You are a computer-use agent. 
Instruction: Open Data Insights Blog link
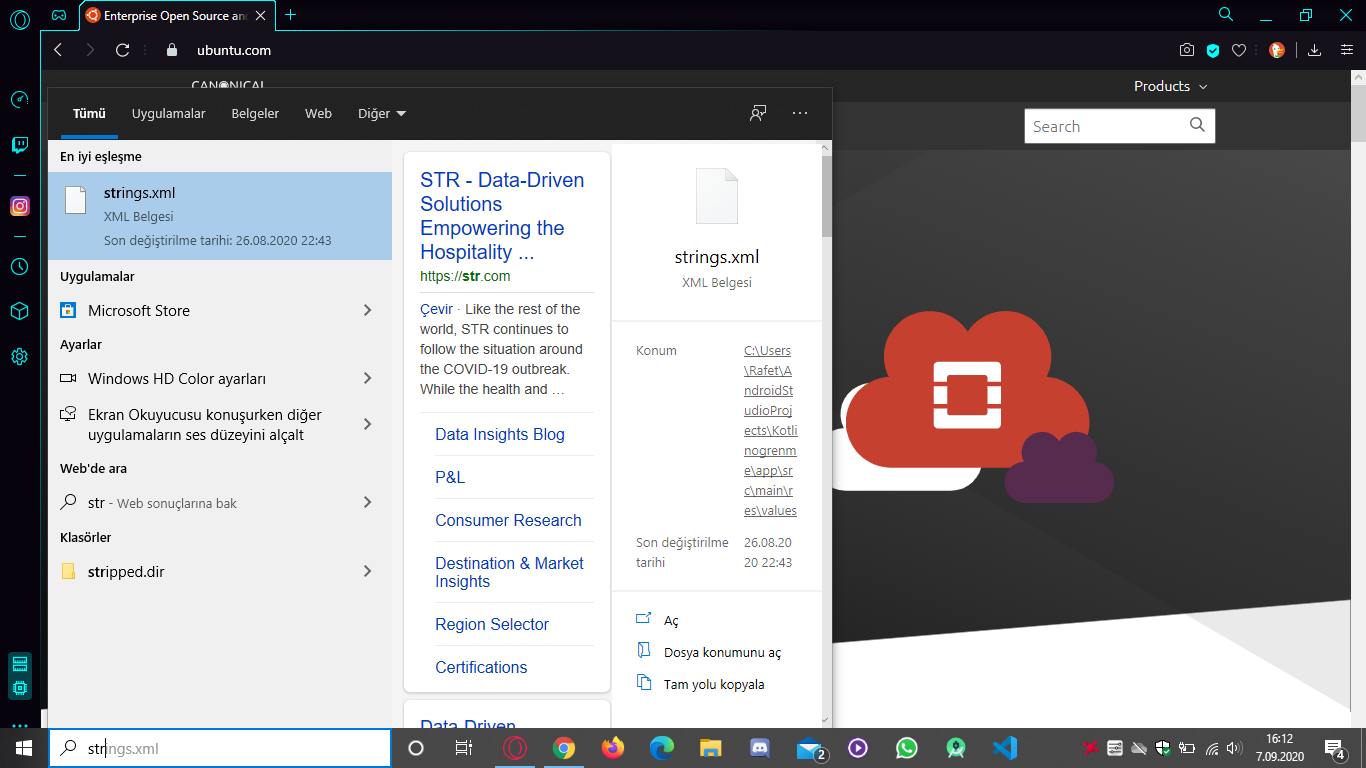tap(500, 434)
